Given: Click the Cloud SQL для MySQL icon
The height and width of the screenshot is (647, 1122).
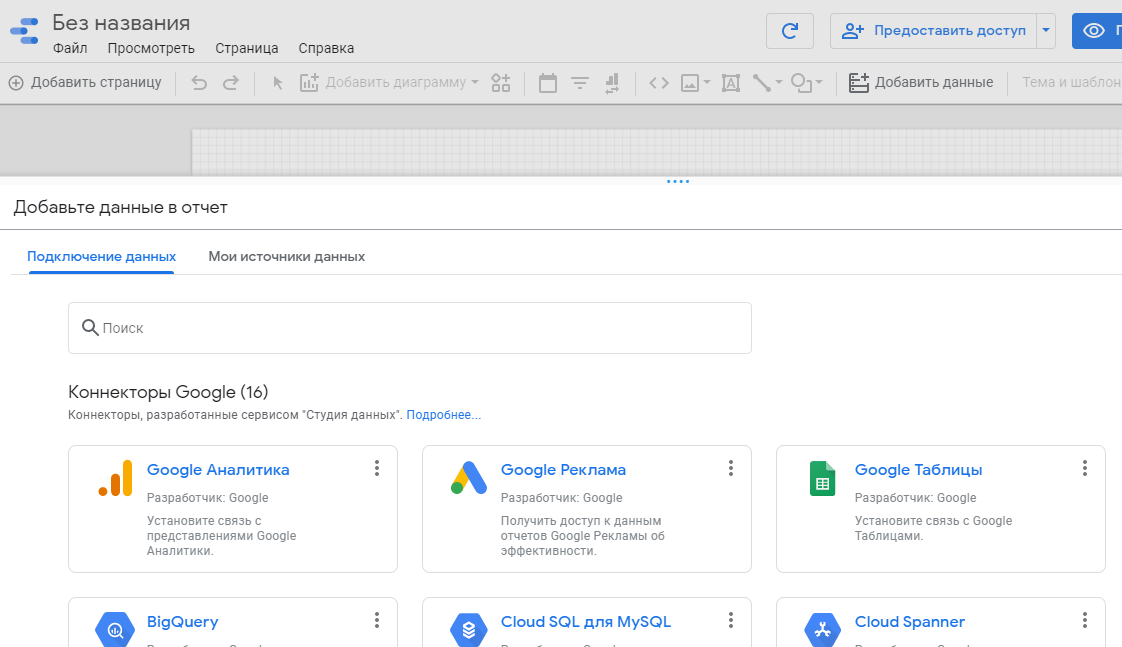Looking at the screenshot, I should 469,630.
